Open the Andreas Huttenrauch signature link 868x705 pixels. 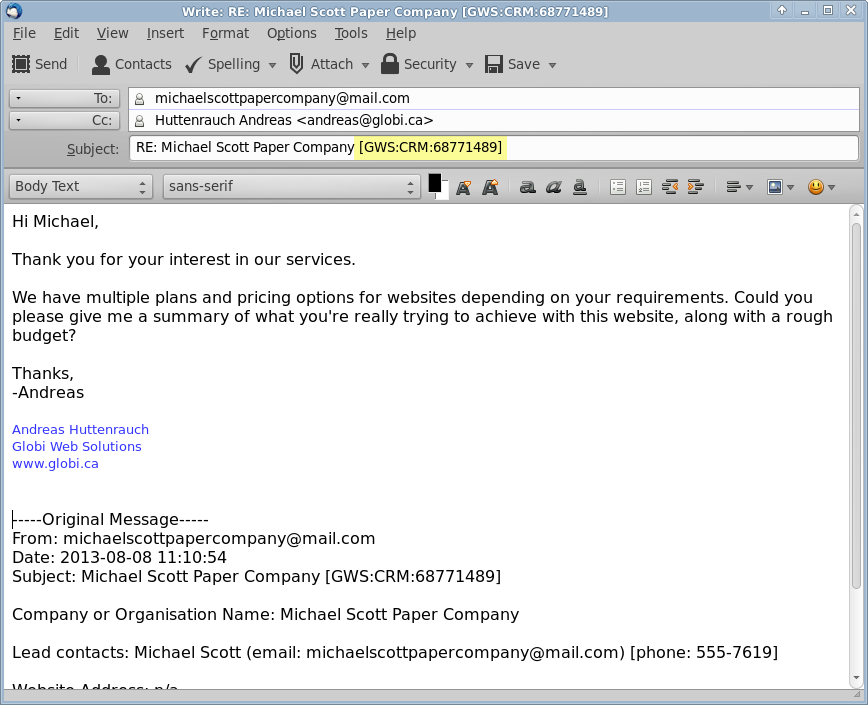[80, 429]
